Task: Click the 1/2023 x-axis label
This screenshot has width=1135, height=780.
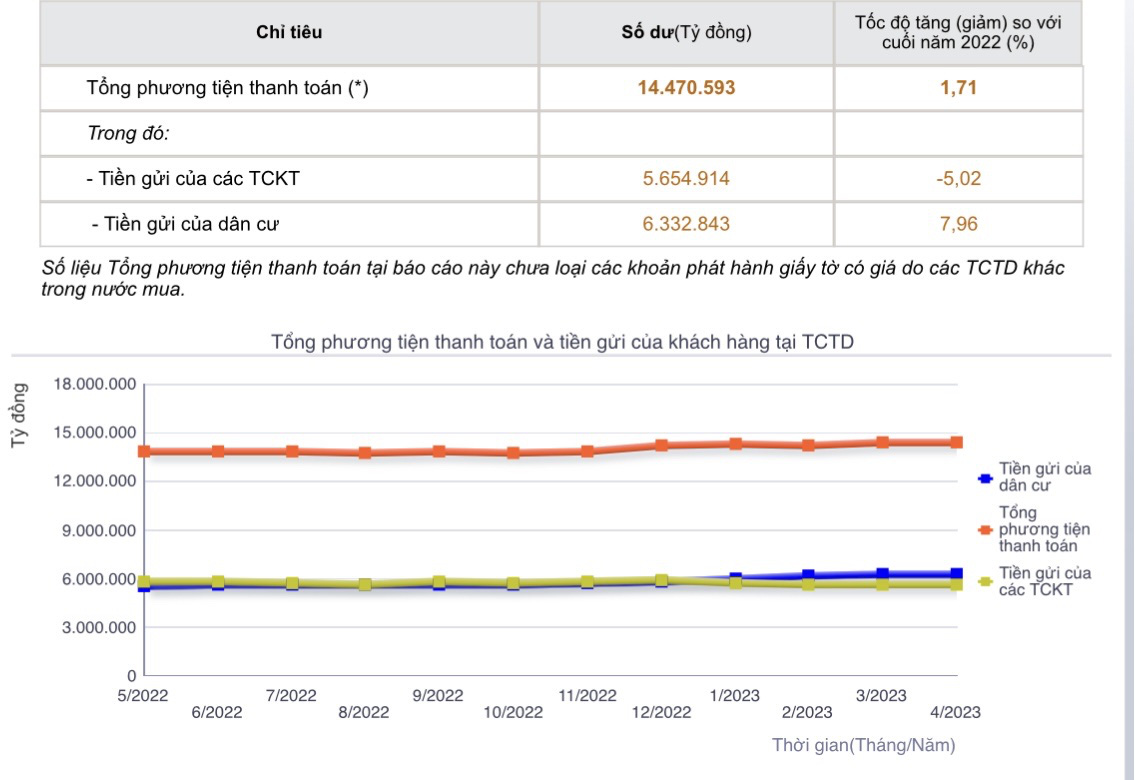Action: tap(735, 696)
